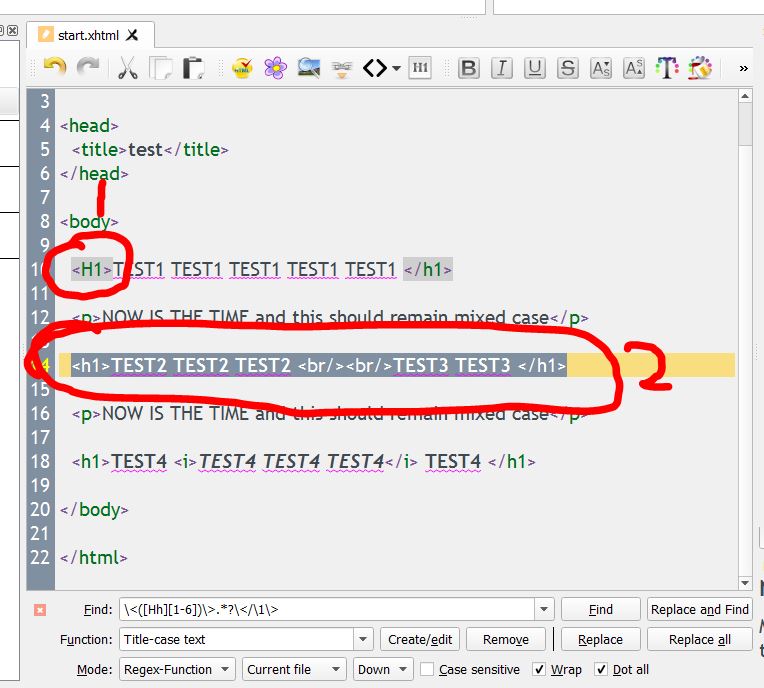This screenshot has height=688, width=764.
Task: Click the Create/edit function button
Action: pos(420,639)
